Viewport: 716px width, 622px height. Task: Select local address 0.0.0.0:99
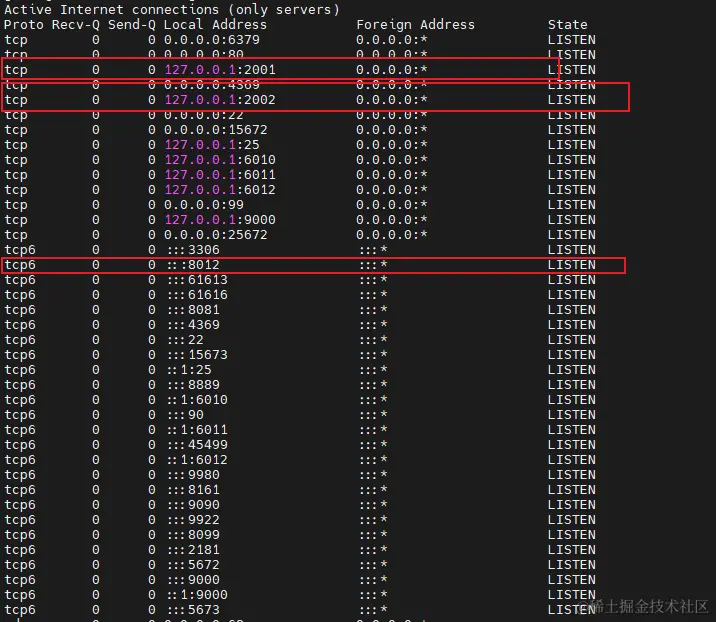[204, 205]
